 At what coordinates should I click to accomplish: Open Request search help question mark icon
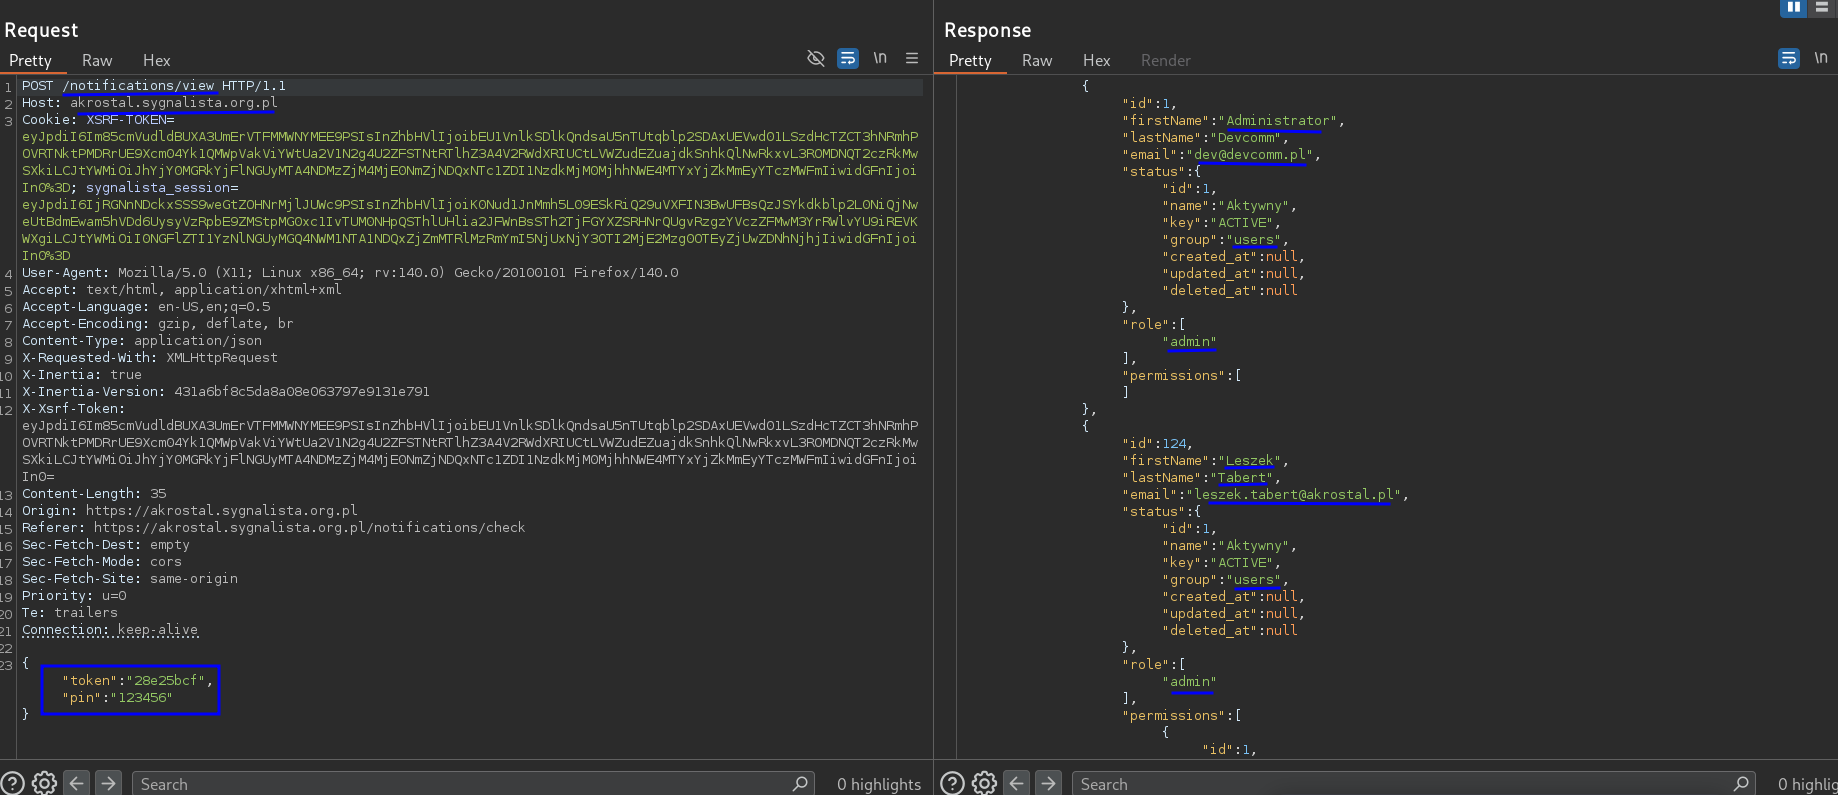pos(13,783)
